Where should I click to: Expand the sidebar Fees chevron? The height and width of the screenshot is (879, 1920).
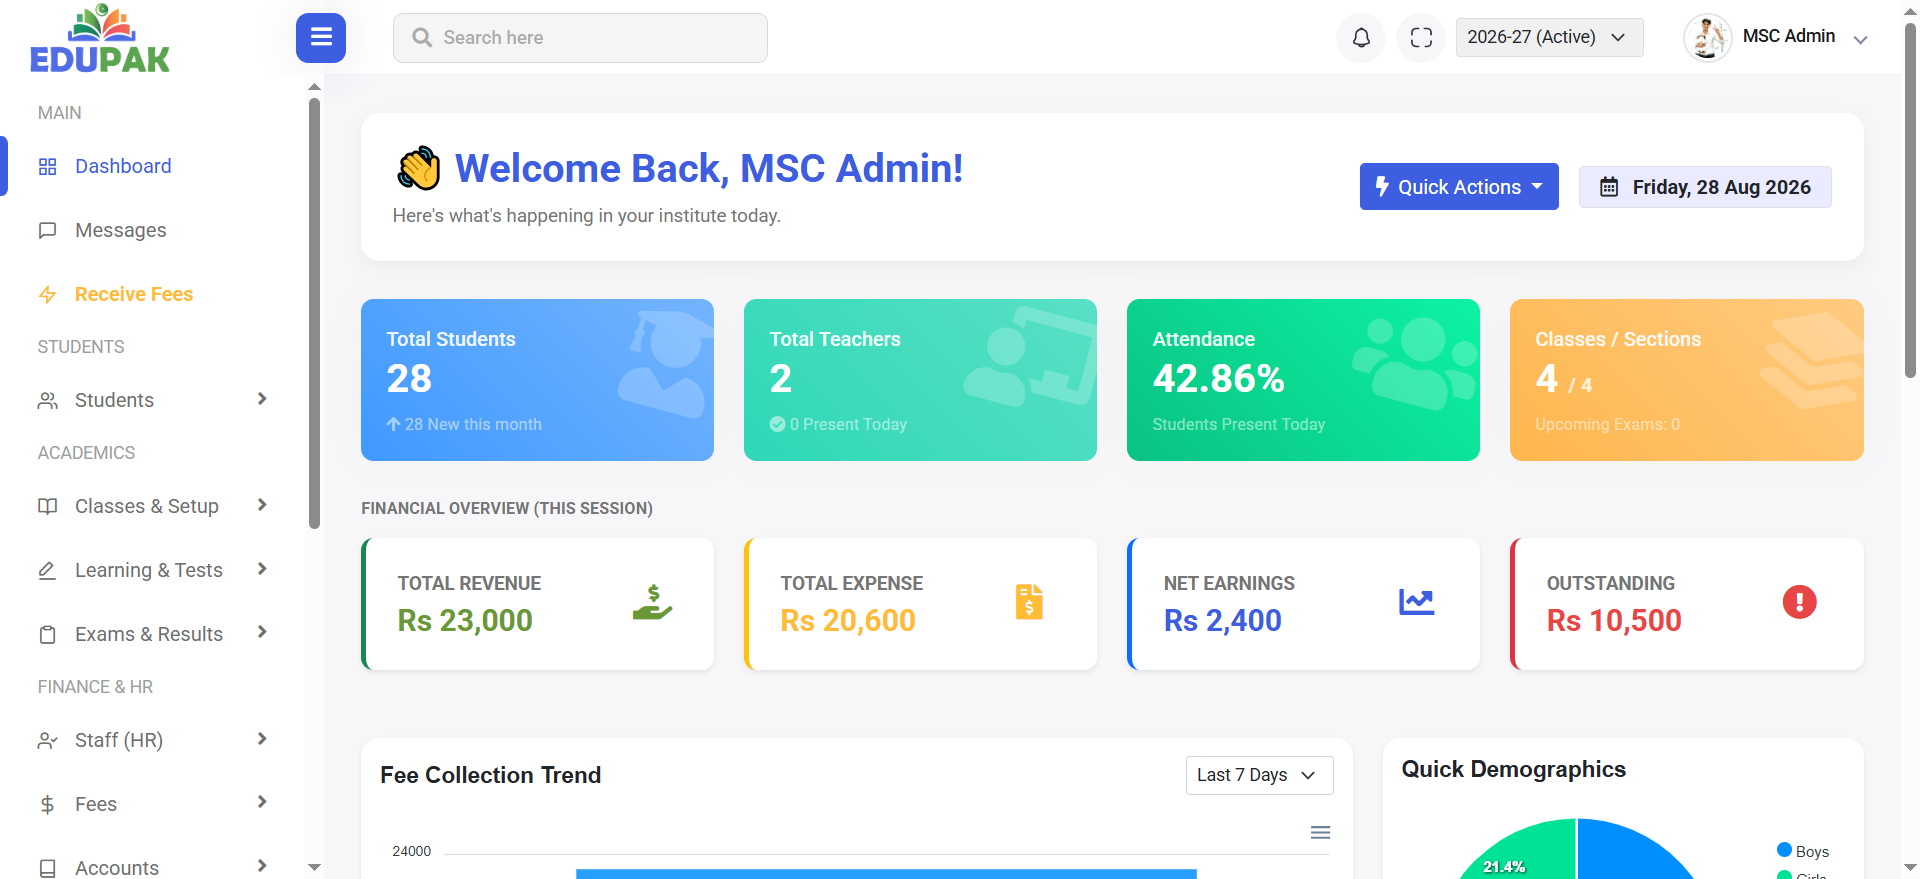pyautogui.click(x=262, y=802)
